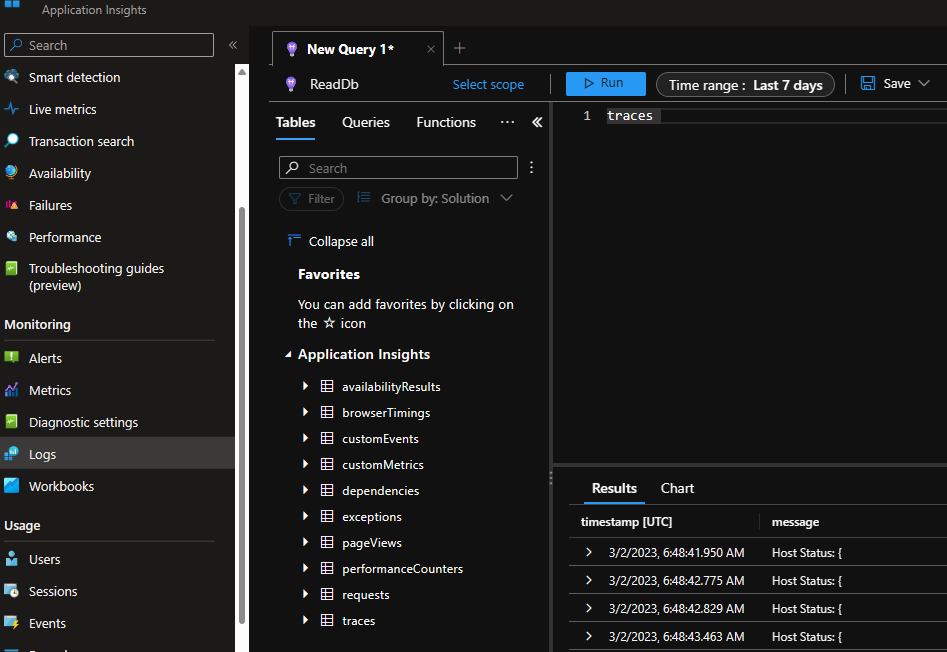Open the Metrics blade icon
The width and height of the screenshot is (947, 652).
[13, 390]
